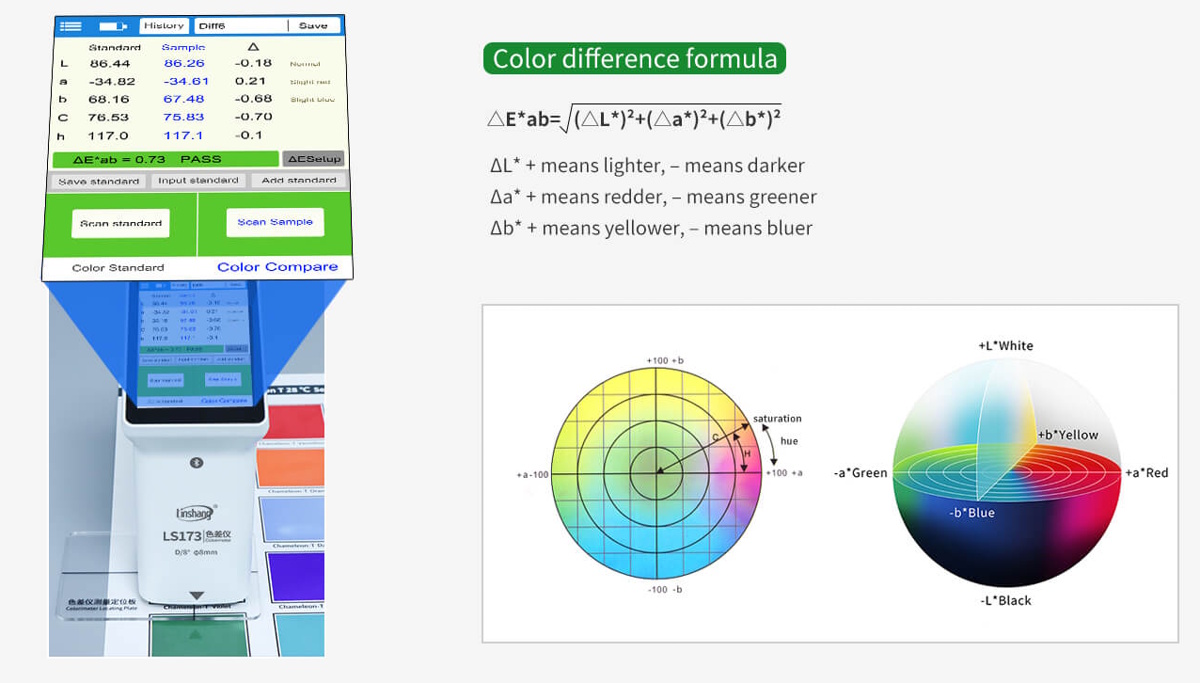The image size is (1200, 683).
Task: Click the black triangle marker on the colorimeter
Action: point(197,596)
